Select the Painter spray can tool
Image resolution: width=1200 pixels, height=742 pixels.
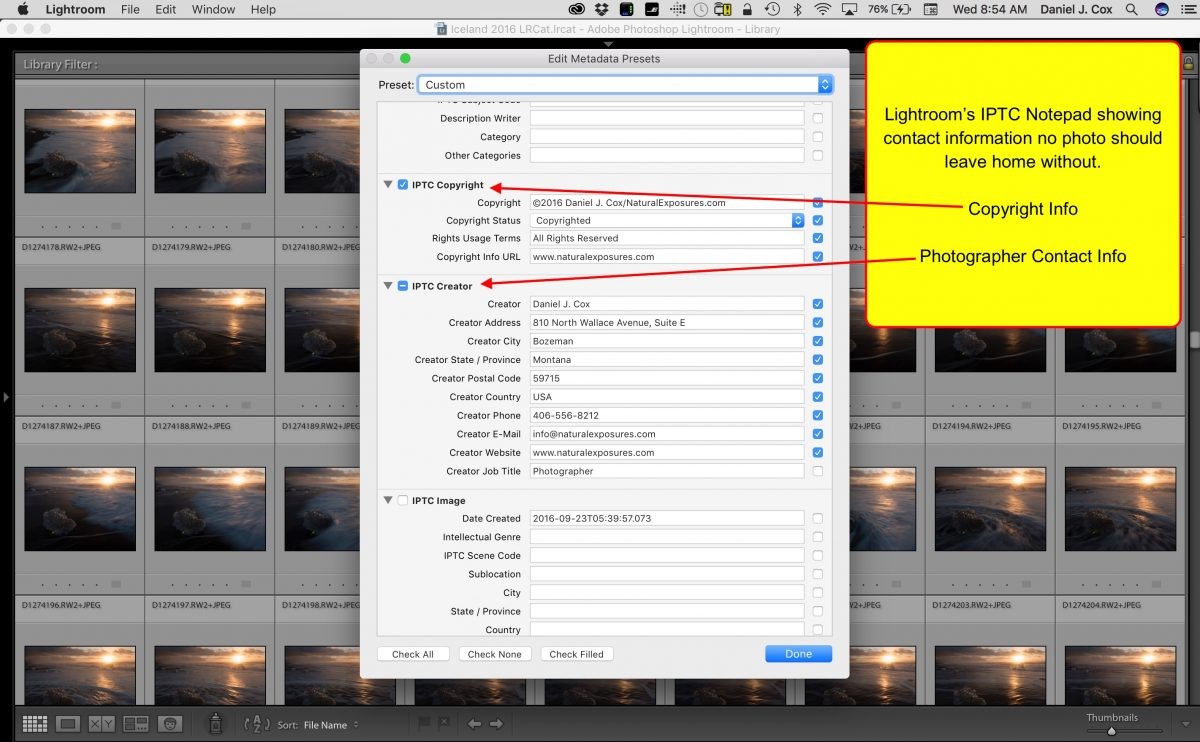pyautogui.click(x=215, y=723)
